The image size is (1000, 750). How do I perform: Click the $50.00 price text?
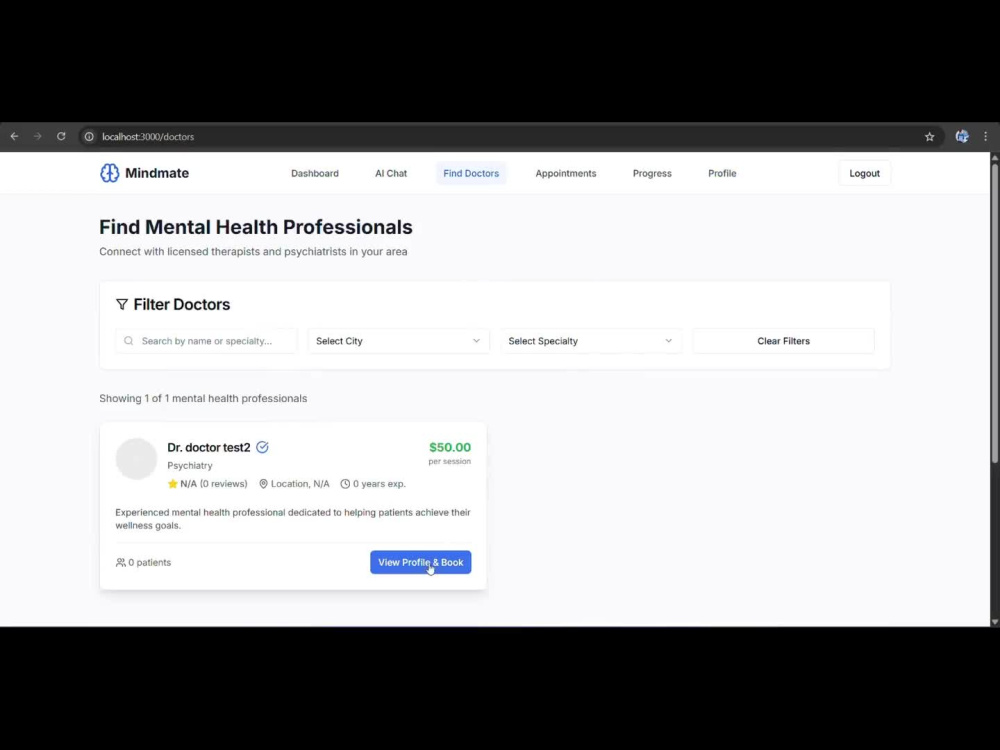(450, 447)
